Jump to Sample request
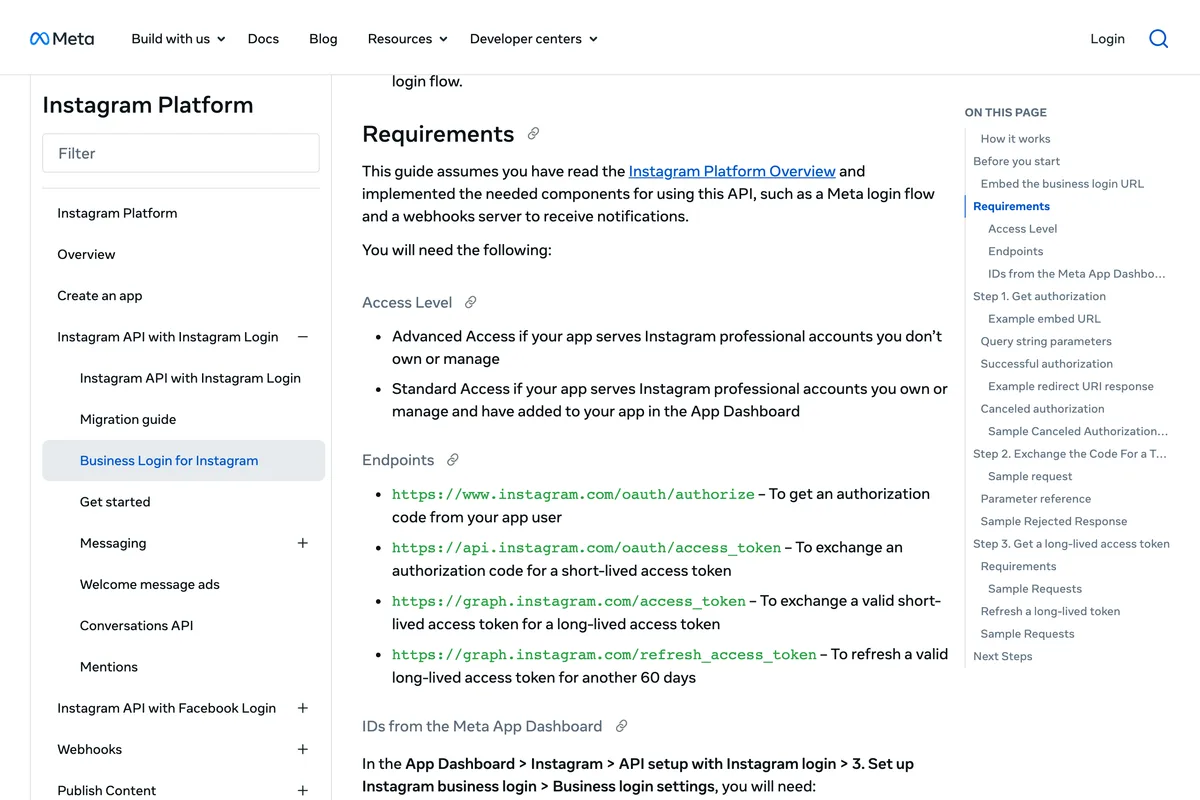 click(1030, 476)
